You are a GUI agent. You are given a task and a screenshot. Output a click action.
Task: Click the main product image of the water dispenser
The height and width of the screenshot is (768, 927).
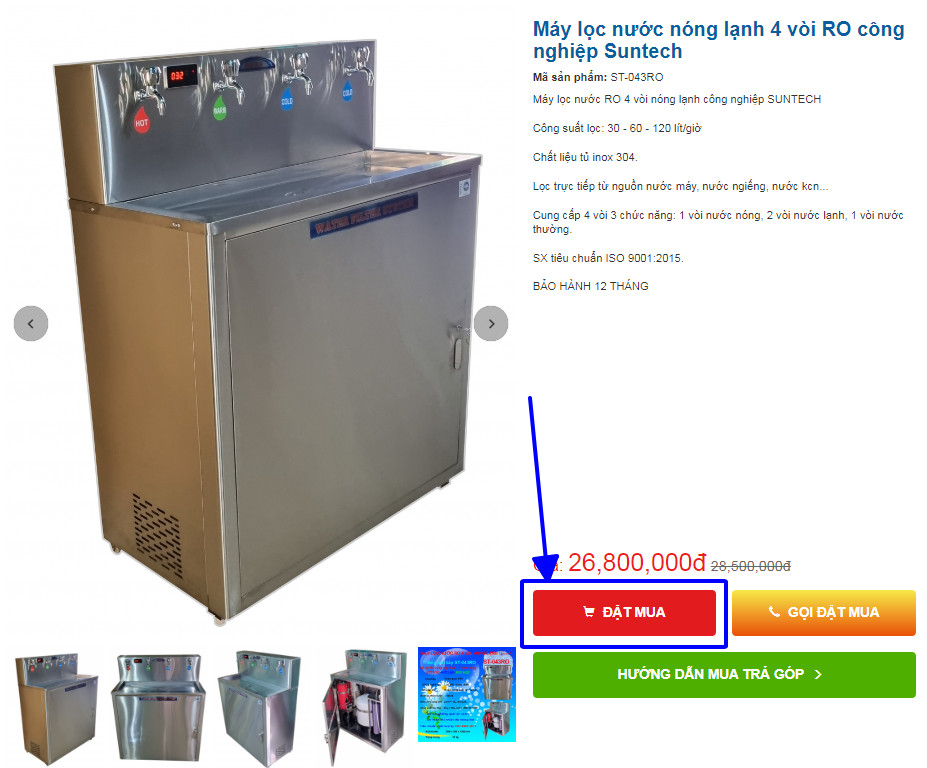(267, 331)
